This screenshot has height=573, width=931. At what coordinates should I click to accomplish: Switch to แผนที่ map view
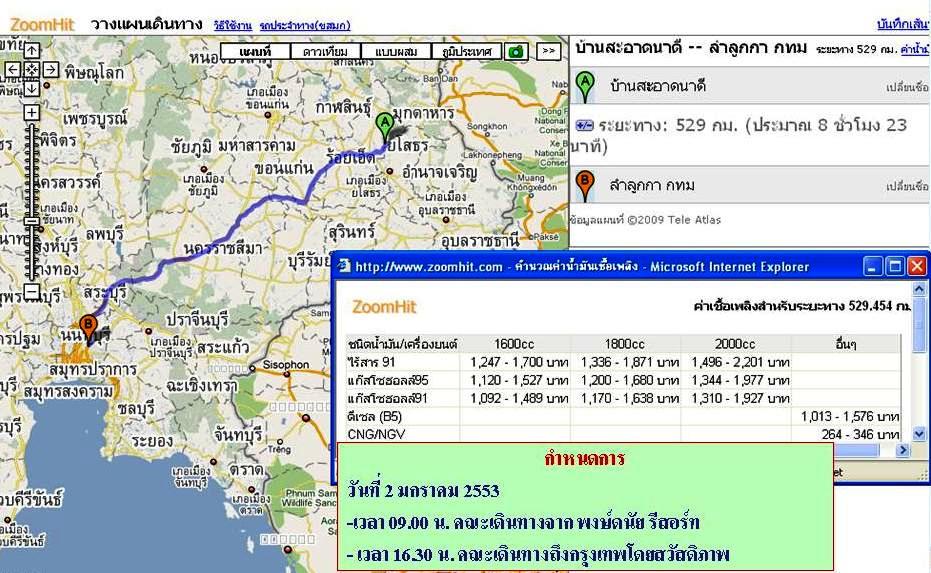(256, 51)
